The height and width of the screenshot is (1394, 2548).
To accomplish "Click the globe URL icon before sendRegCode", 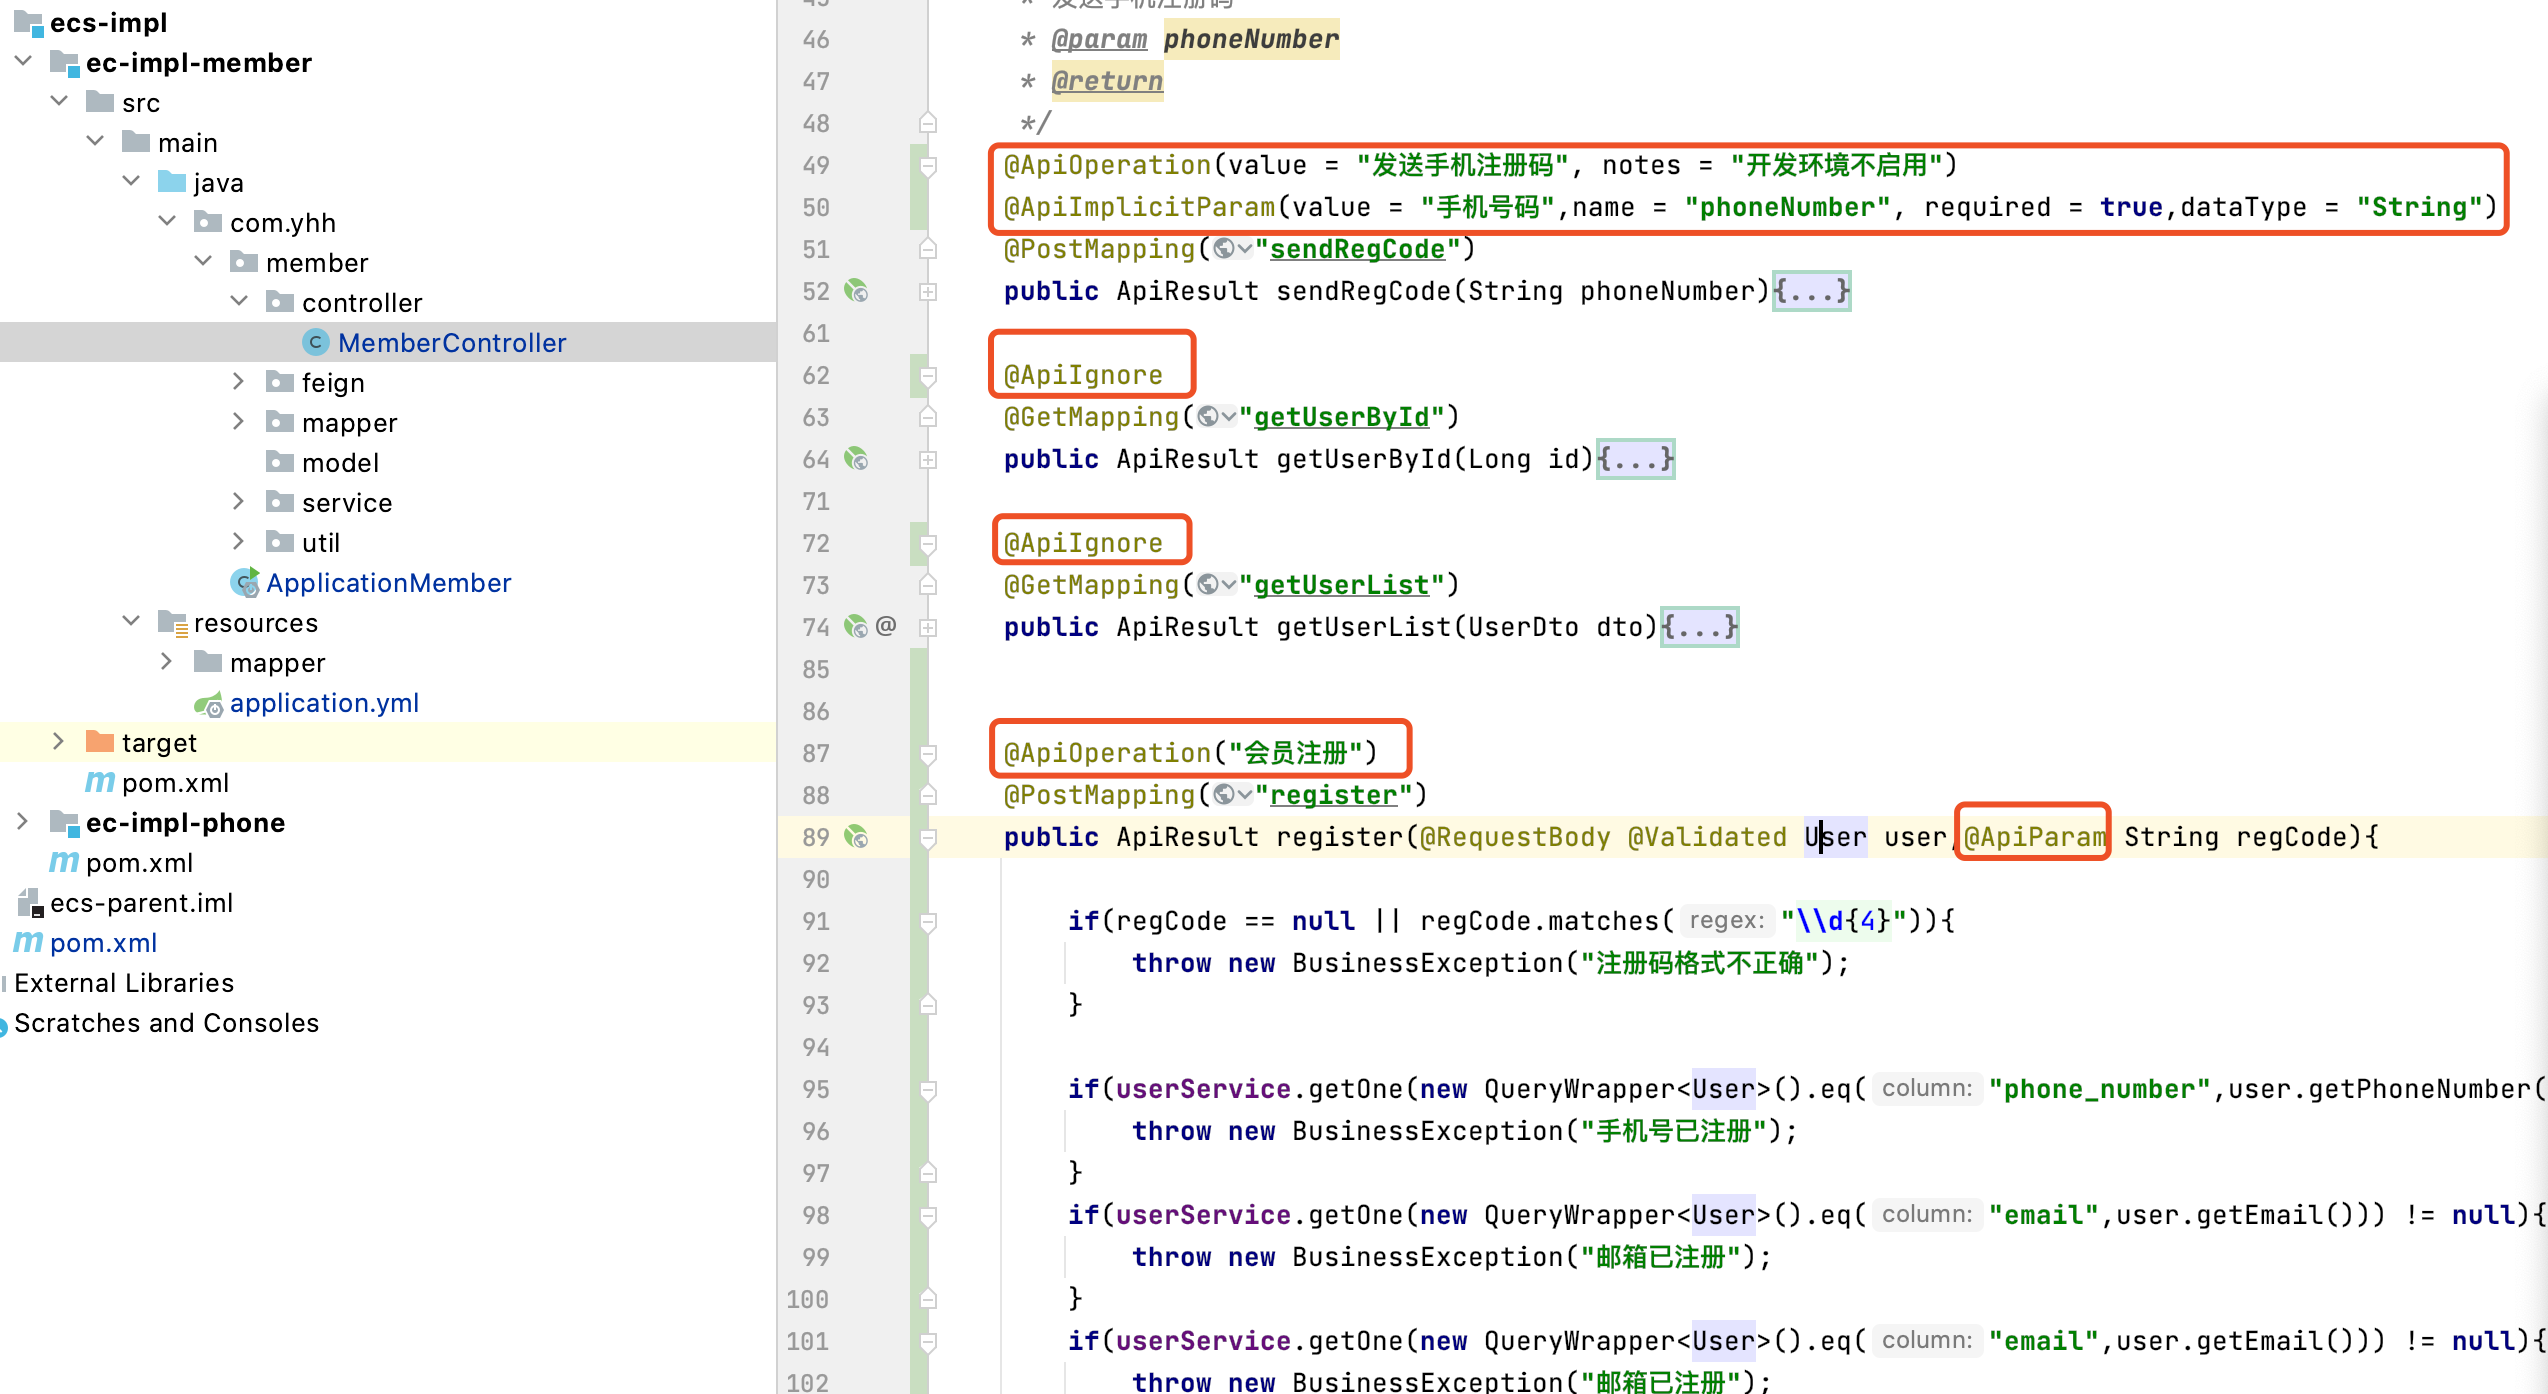I will (1224, 249).
